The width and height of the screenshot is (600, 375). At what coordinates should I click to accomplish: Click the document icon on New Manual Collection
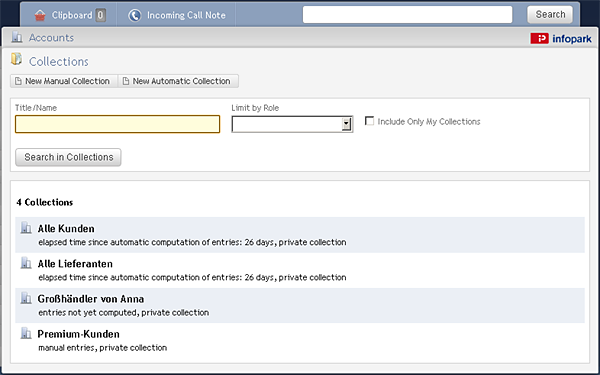pos(18,81)
